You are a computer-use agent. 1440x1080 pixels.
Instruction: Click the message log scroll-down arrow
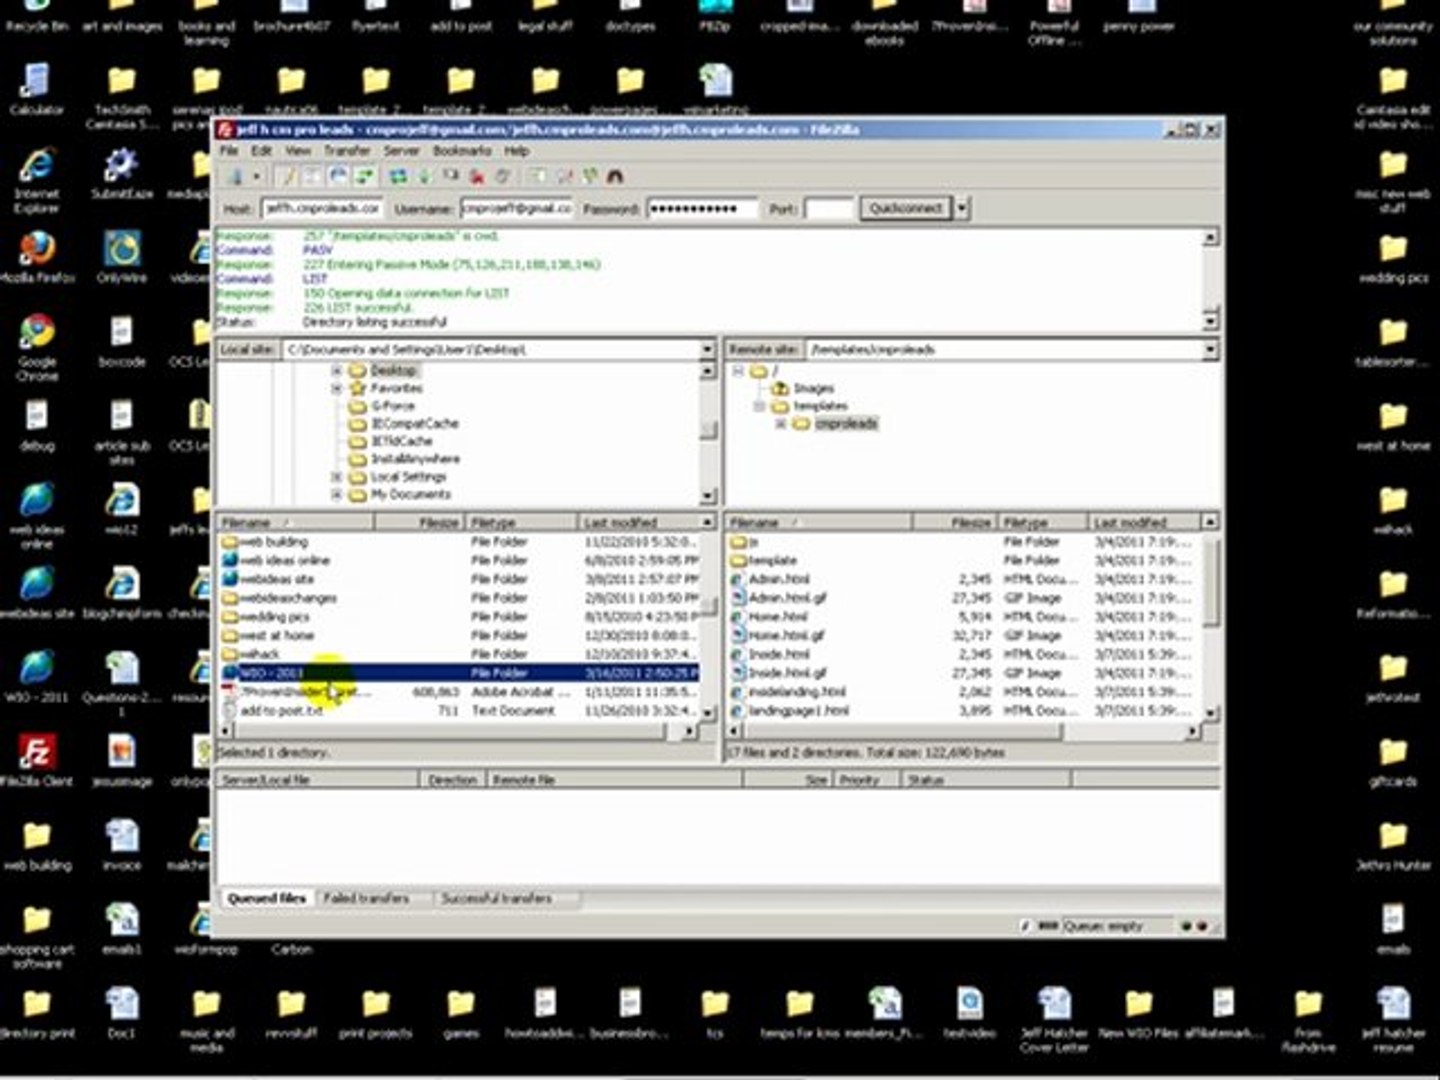click(1210, 321)
